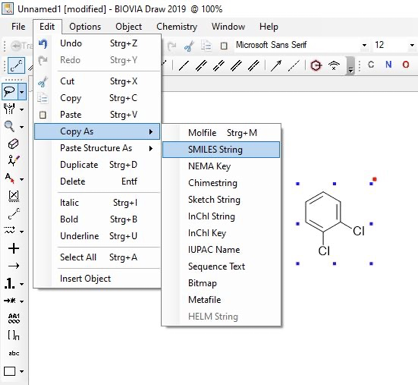Open the Object menu
The image size is (418, 386).
[x=129, y=27]
